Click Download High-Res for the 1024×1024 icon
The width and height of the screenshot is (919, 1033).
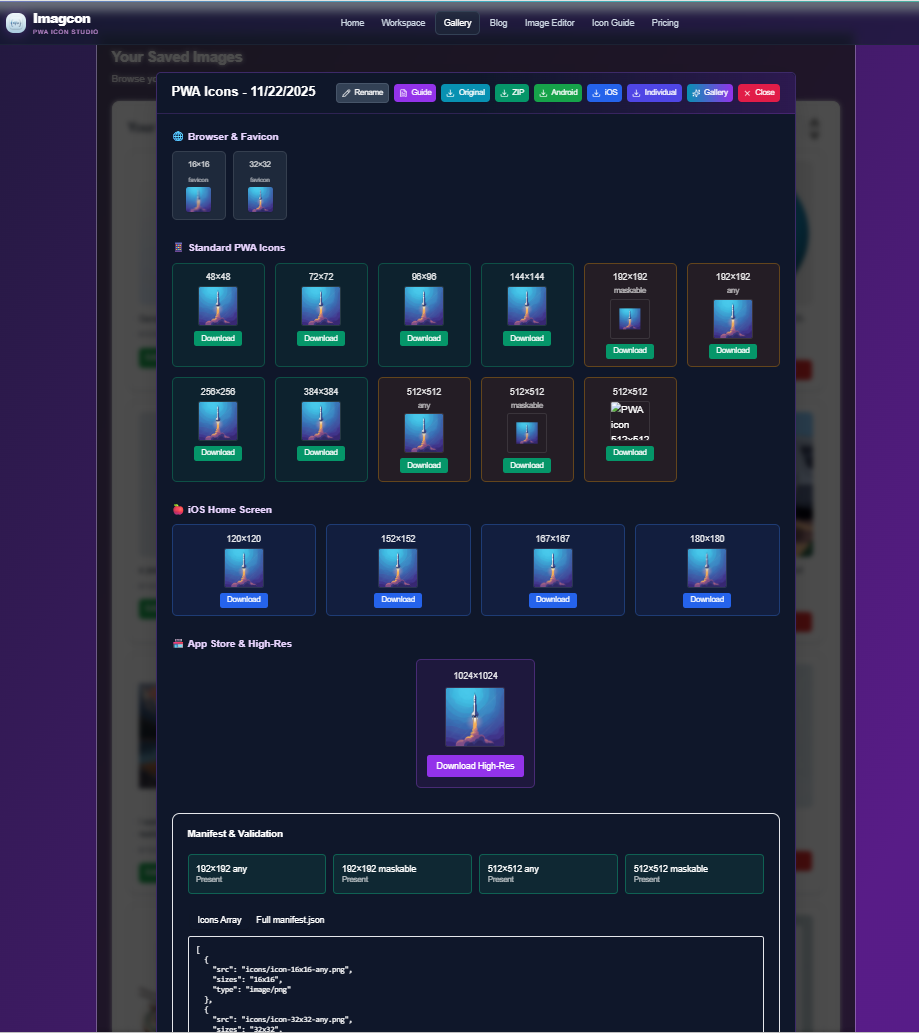[474, 765]
